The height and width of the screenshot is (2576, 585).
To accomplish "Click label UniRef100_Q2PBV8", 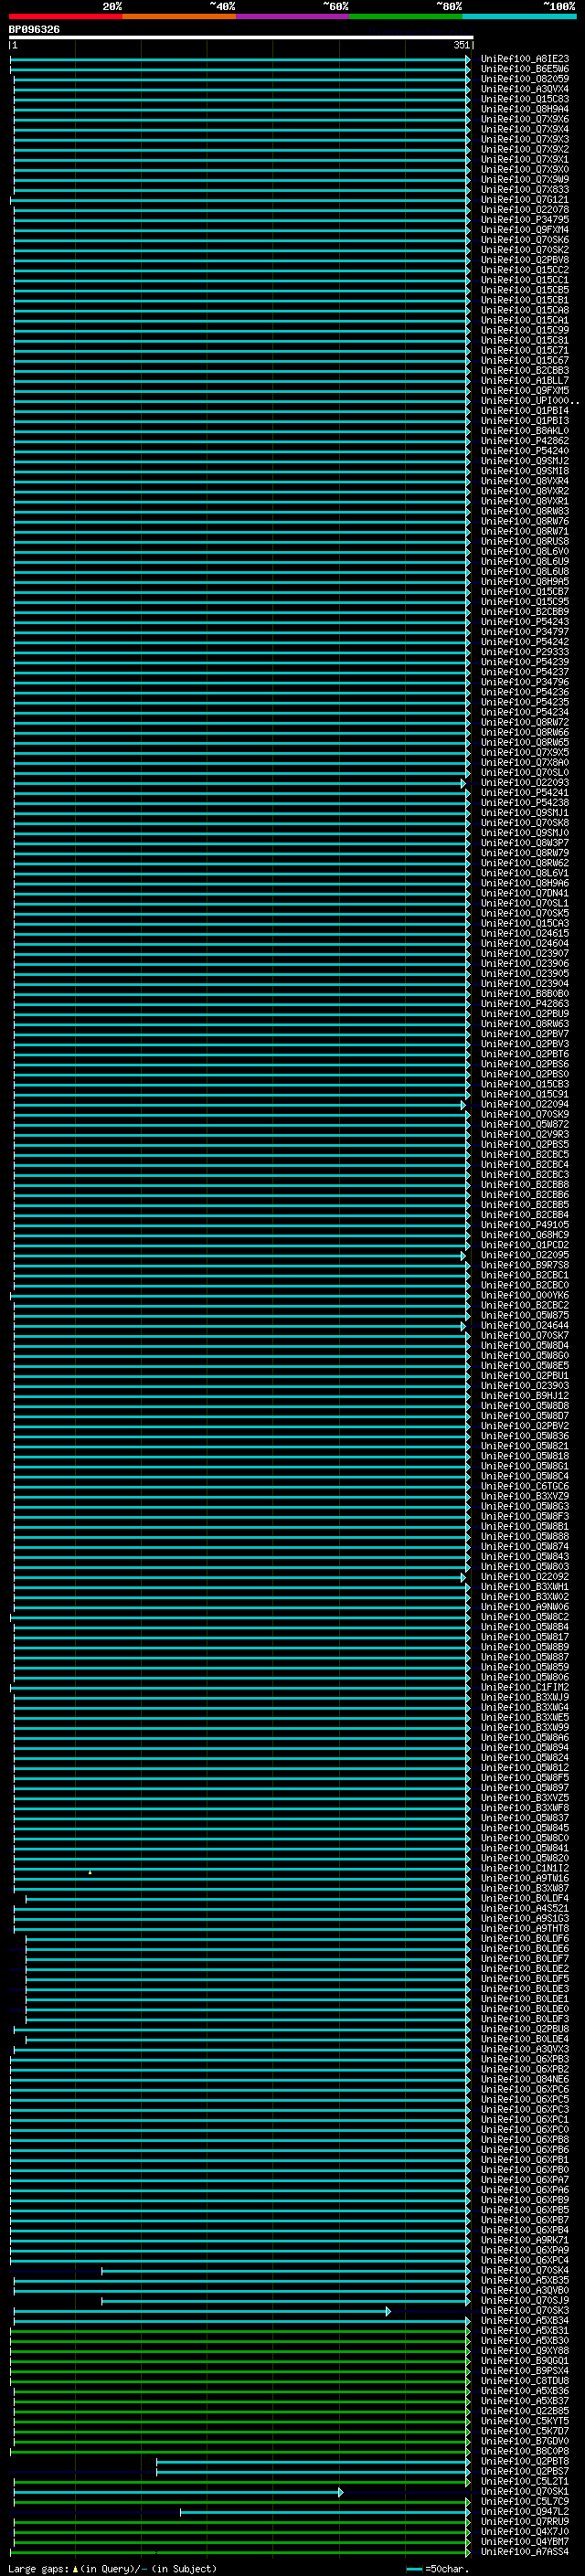I will coord(525,259).
